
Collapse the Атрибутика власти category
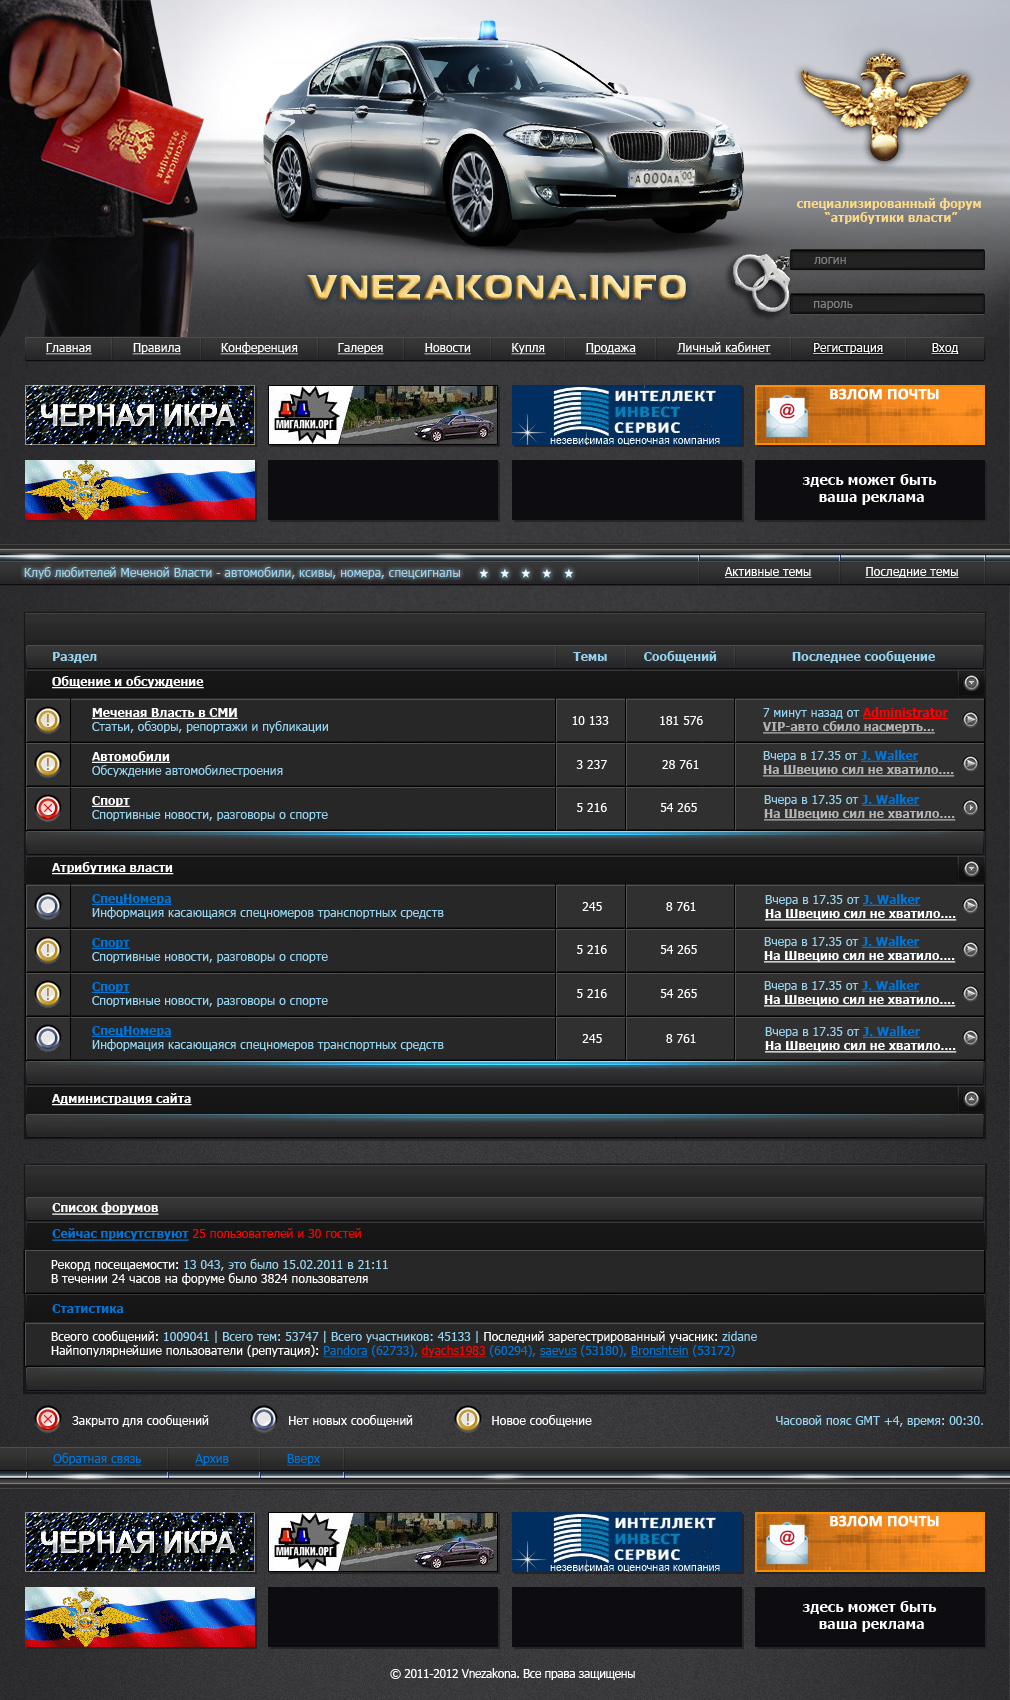(x=971, y=869)
